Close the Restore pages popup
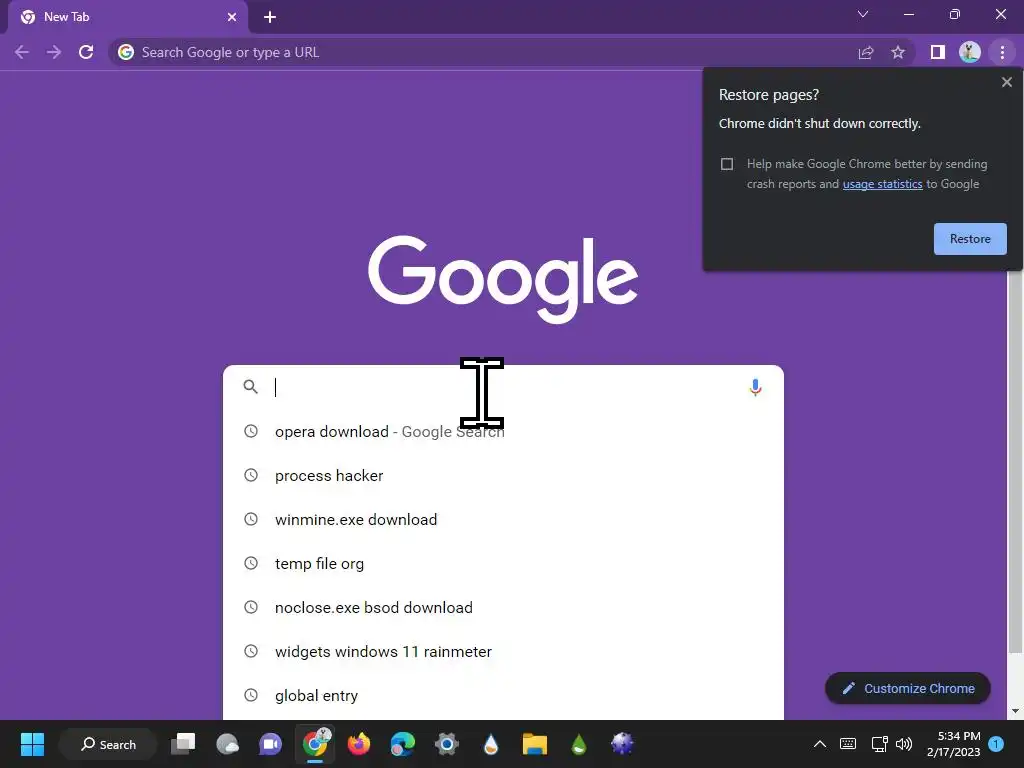Screen dimensions: 1024x768 click(x=1006, y=82)
